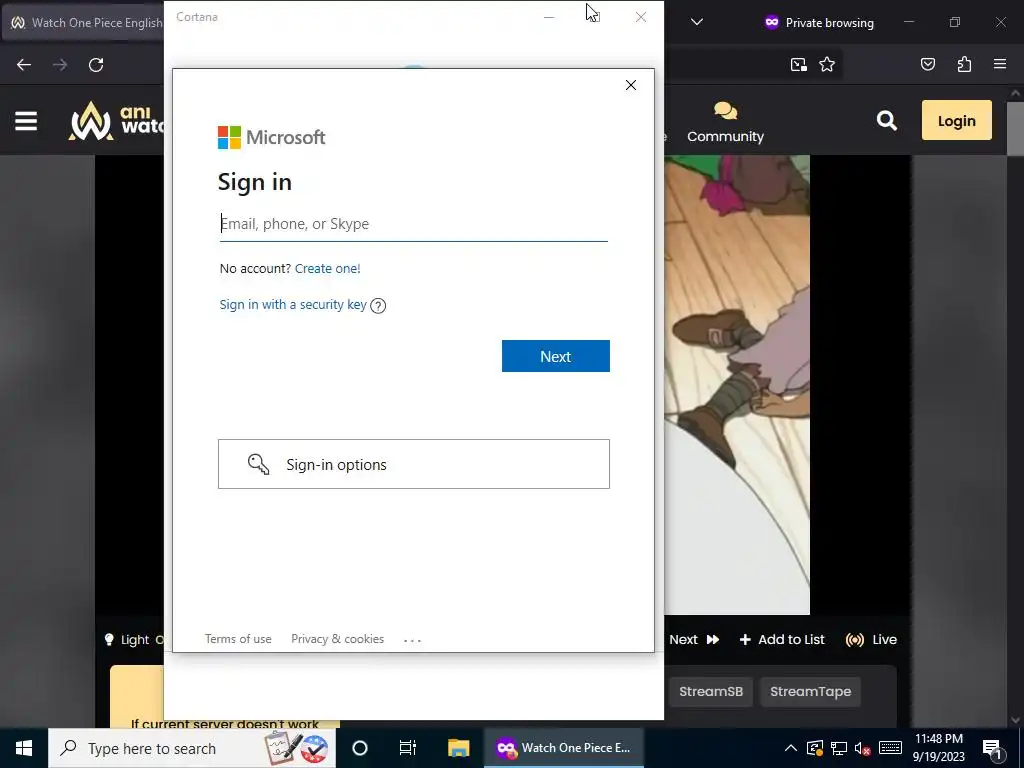Restore down the Firefox window
Viewport: 1024px width, 768px height.
click(955, 22)
